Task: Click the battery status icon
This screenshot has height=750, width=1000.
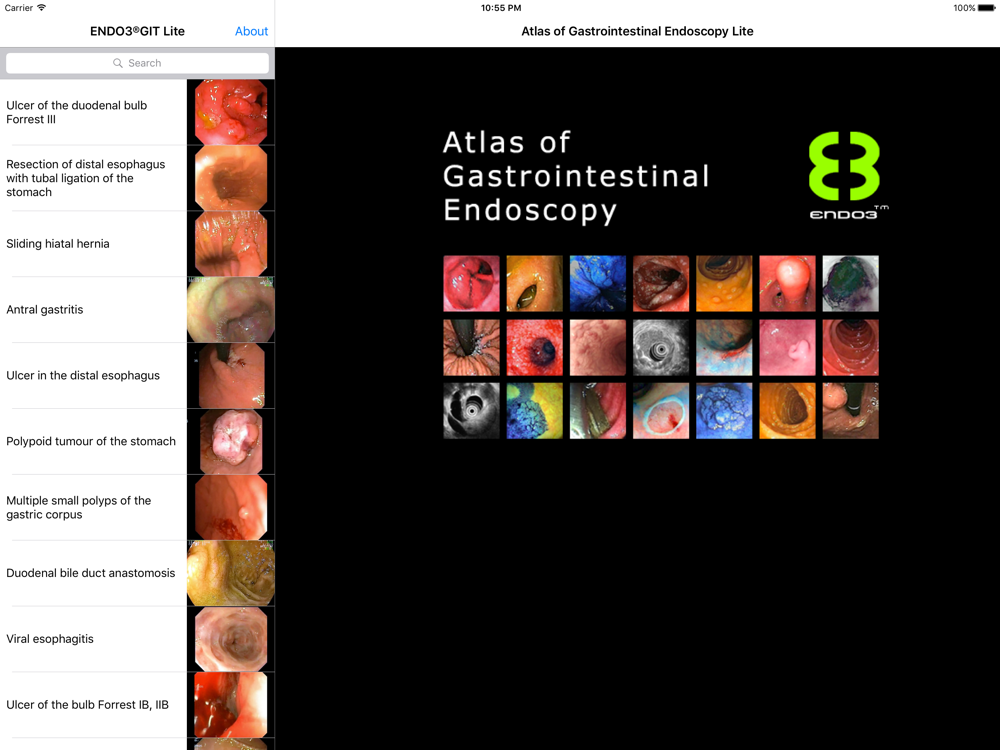Action: [x=986, y=8]
